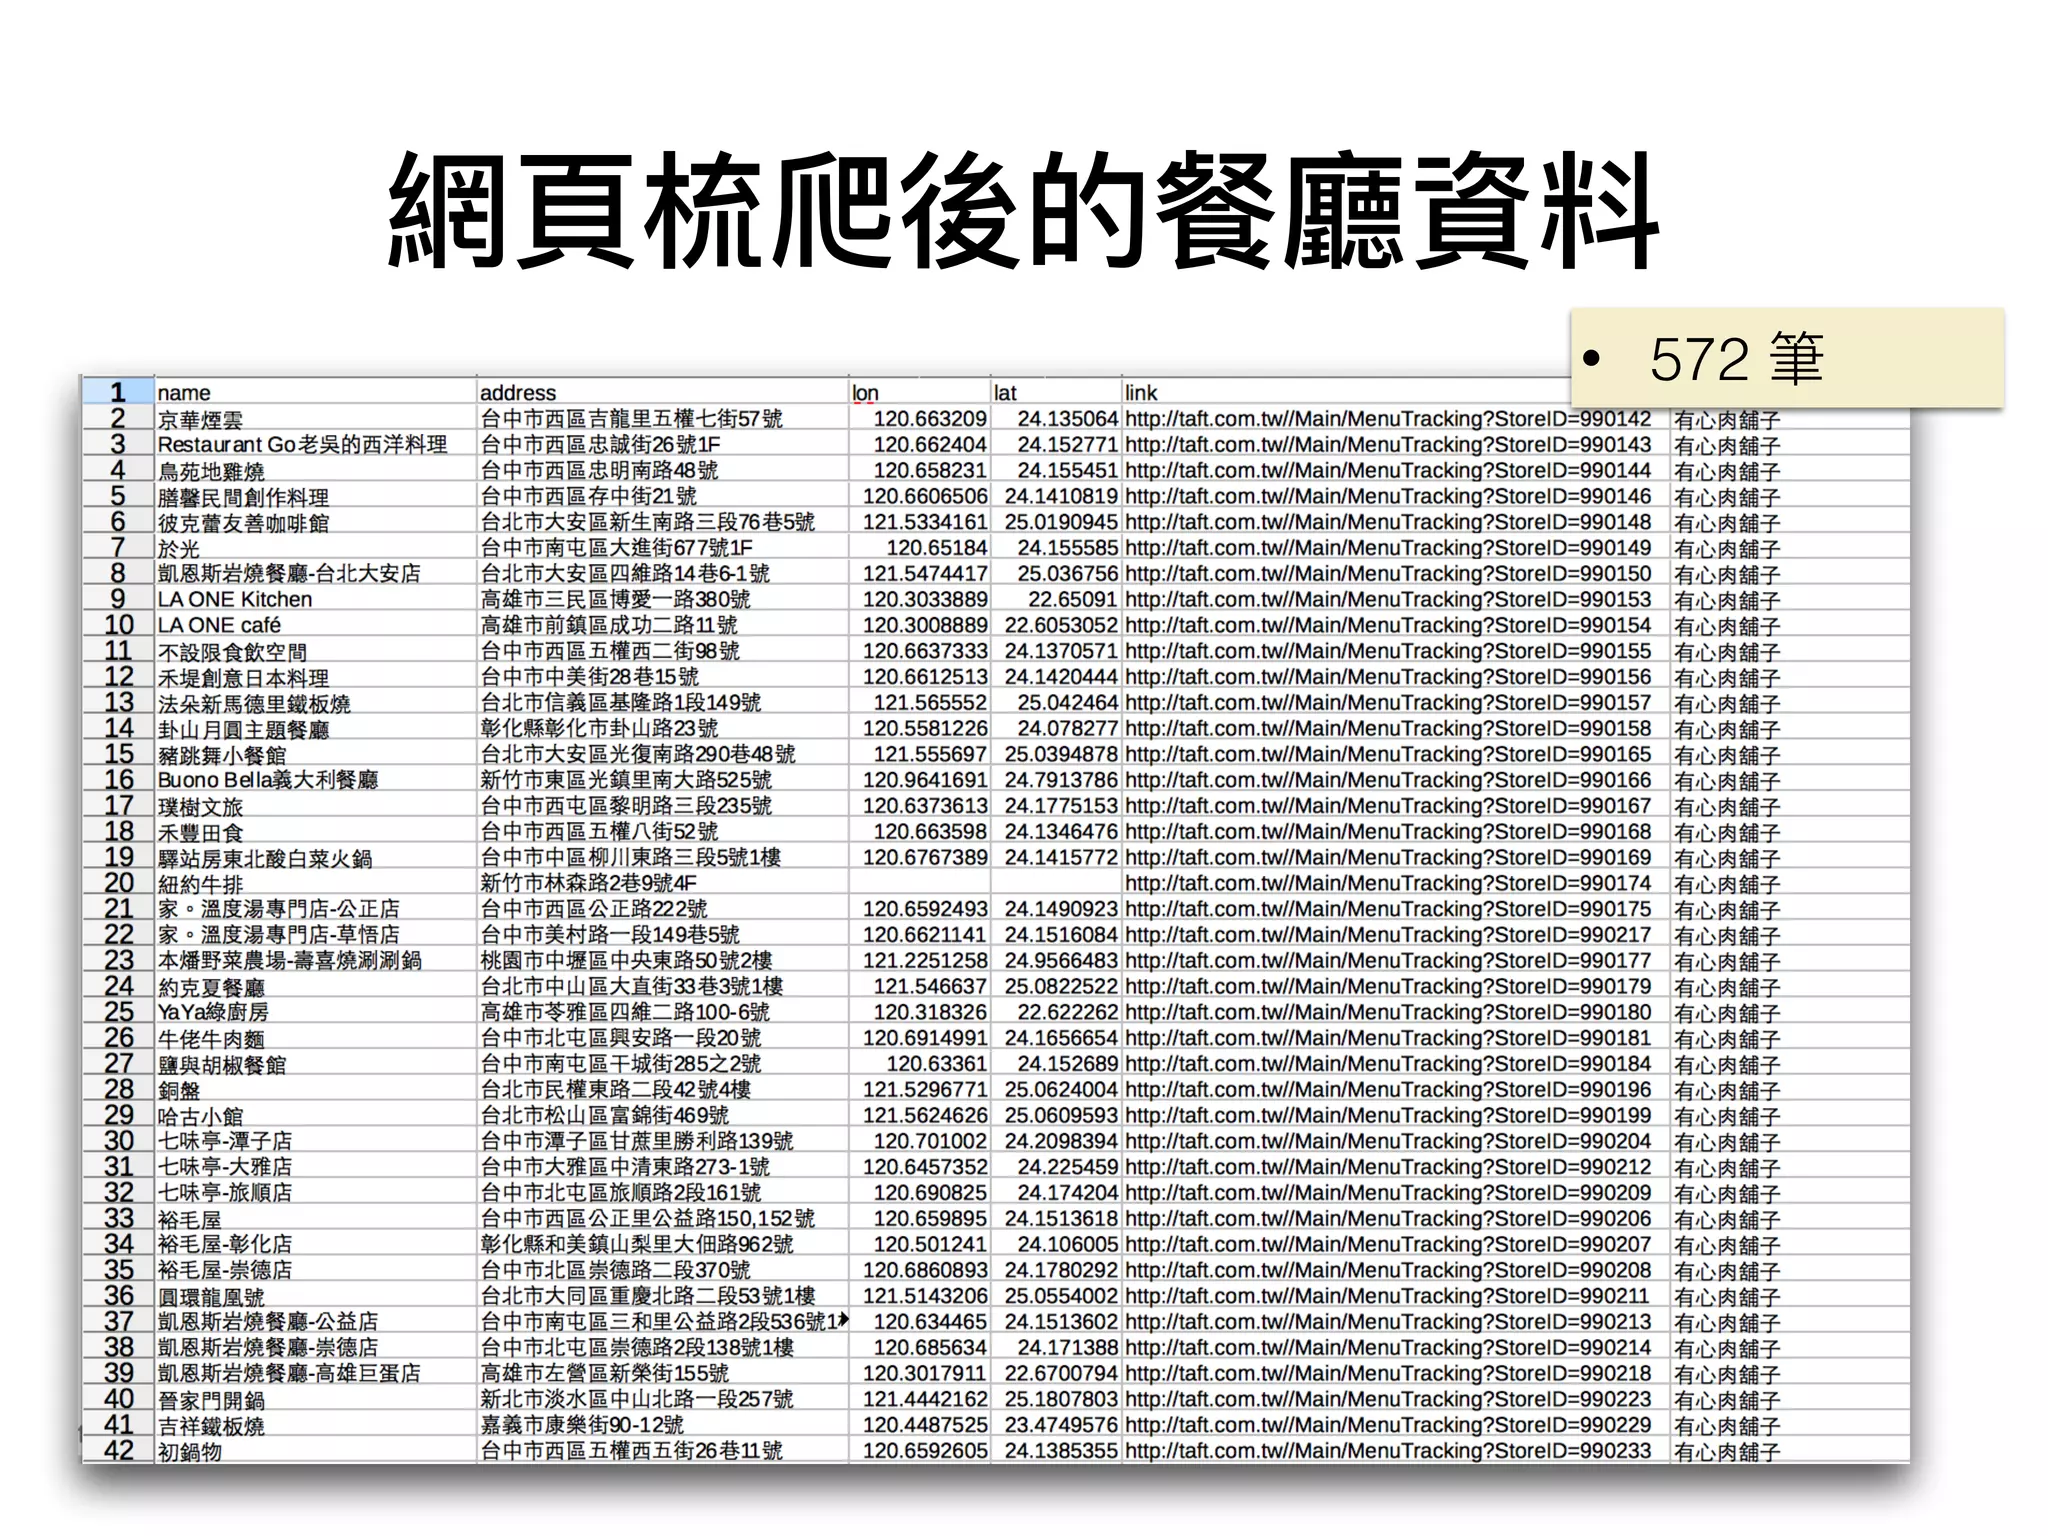Click the cell 'Buono Bella義大利餐廳'

pos(268,780)
